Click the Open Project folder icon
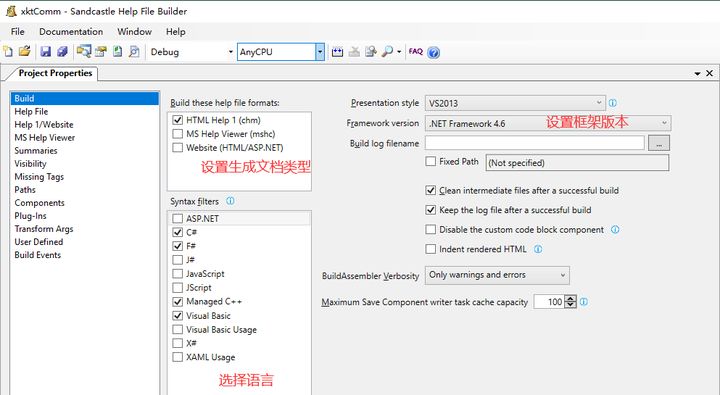 coord(25,51)
